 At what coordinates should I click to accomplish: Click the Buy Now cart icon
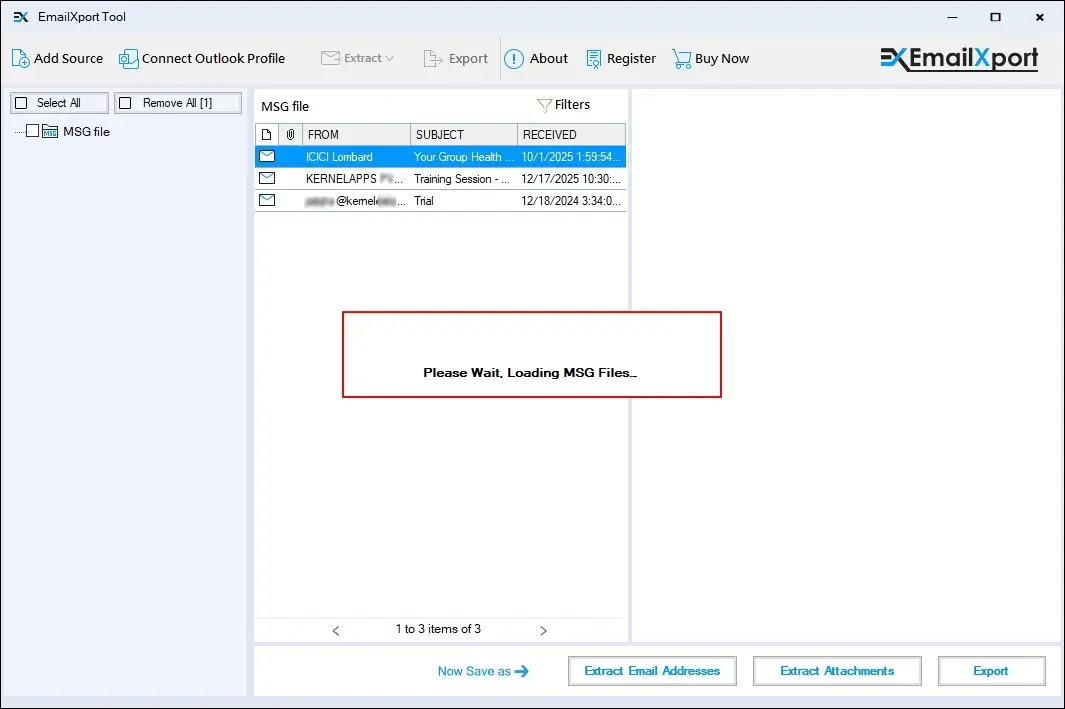tap(681, 58)
